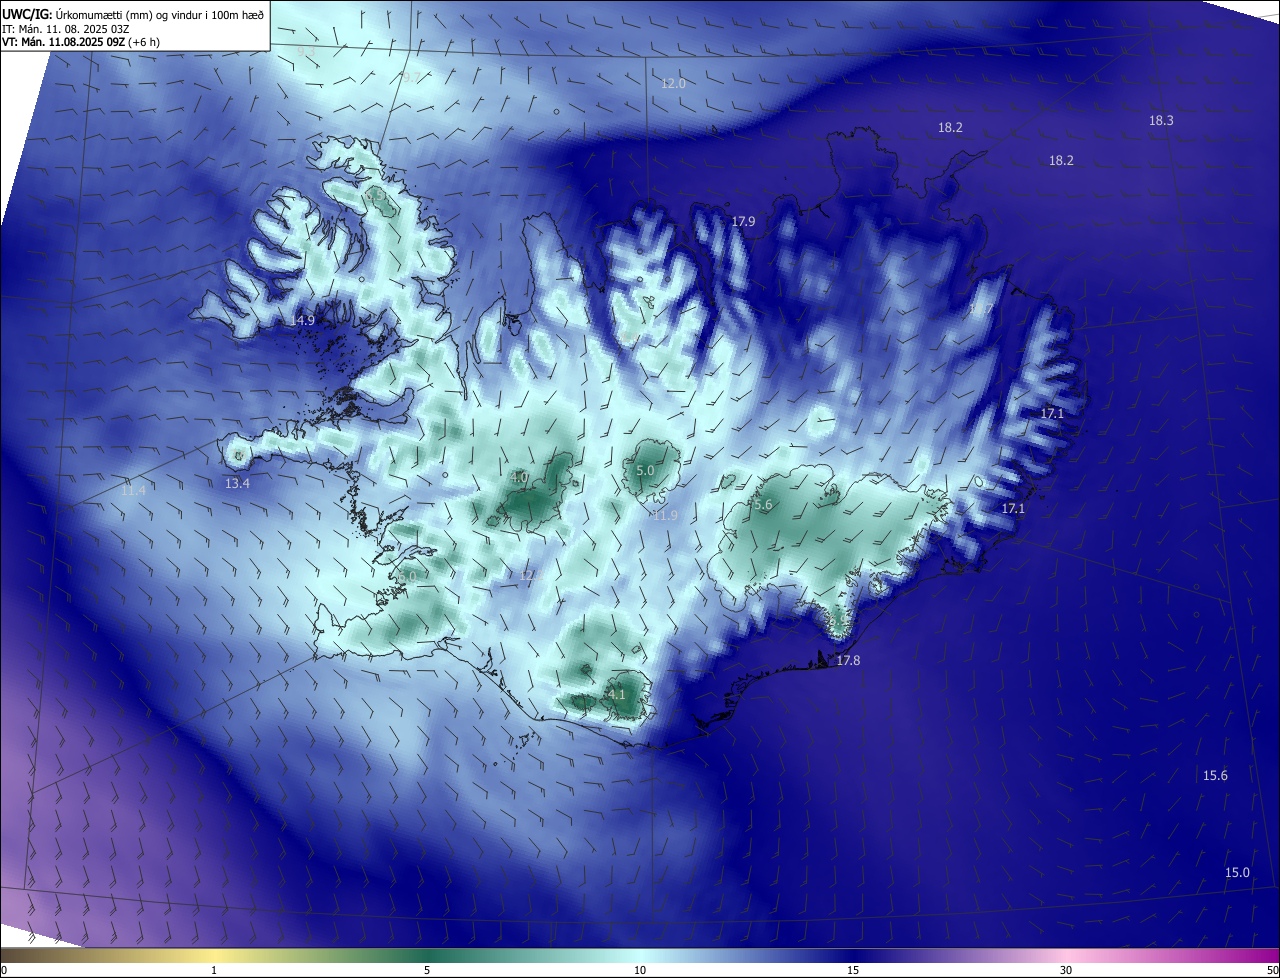
Task: Click the 0 tick on the color scale
Action: pos(4,970)
